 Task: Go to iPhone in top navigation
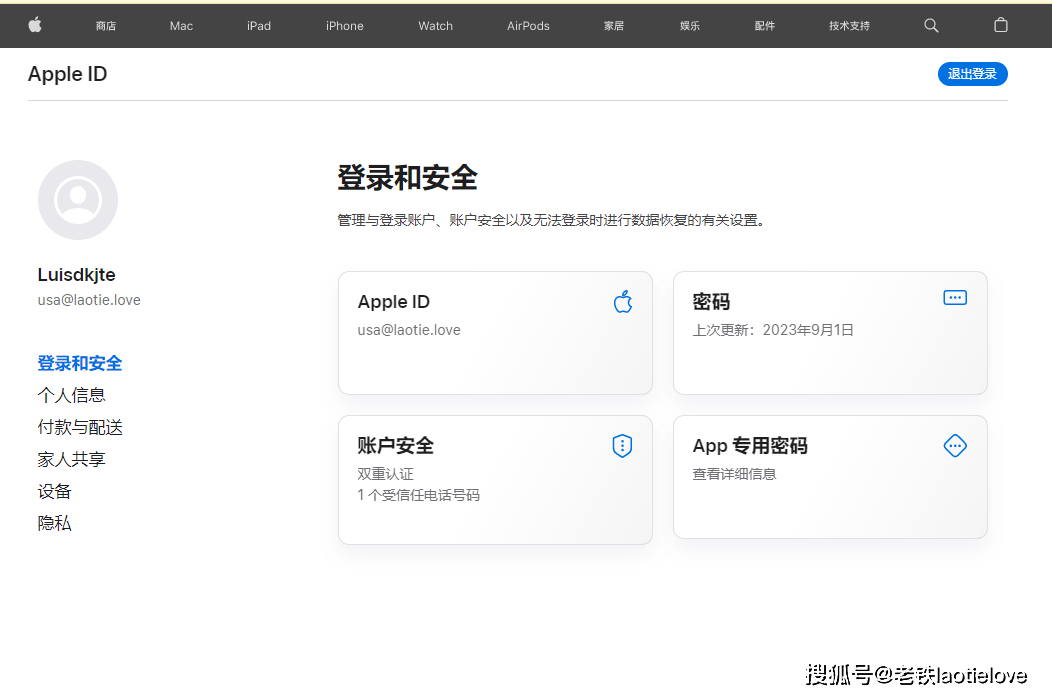tap(344, 26)
